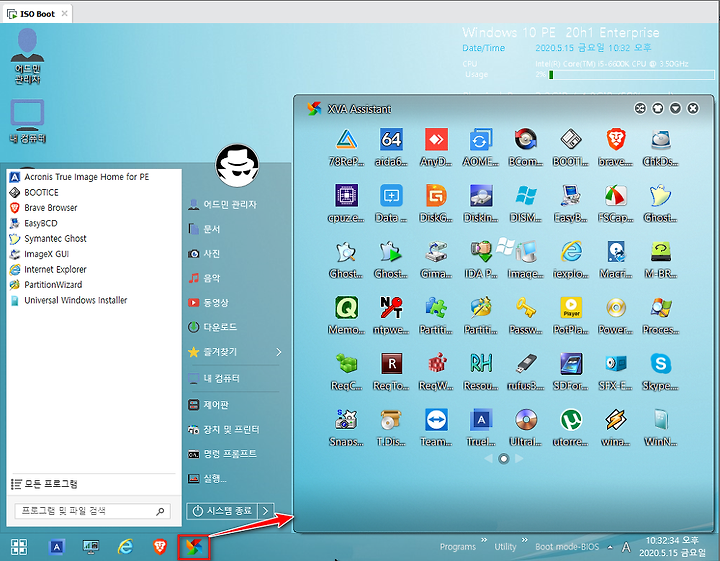The image size is (720, 561).
Task: Open iexplore icon in XVA Assistant
Action: [x=571, y=252]
